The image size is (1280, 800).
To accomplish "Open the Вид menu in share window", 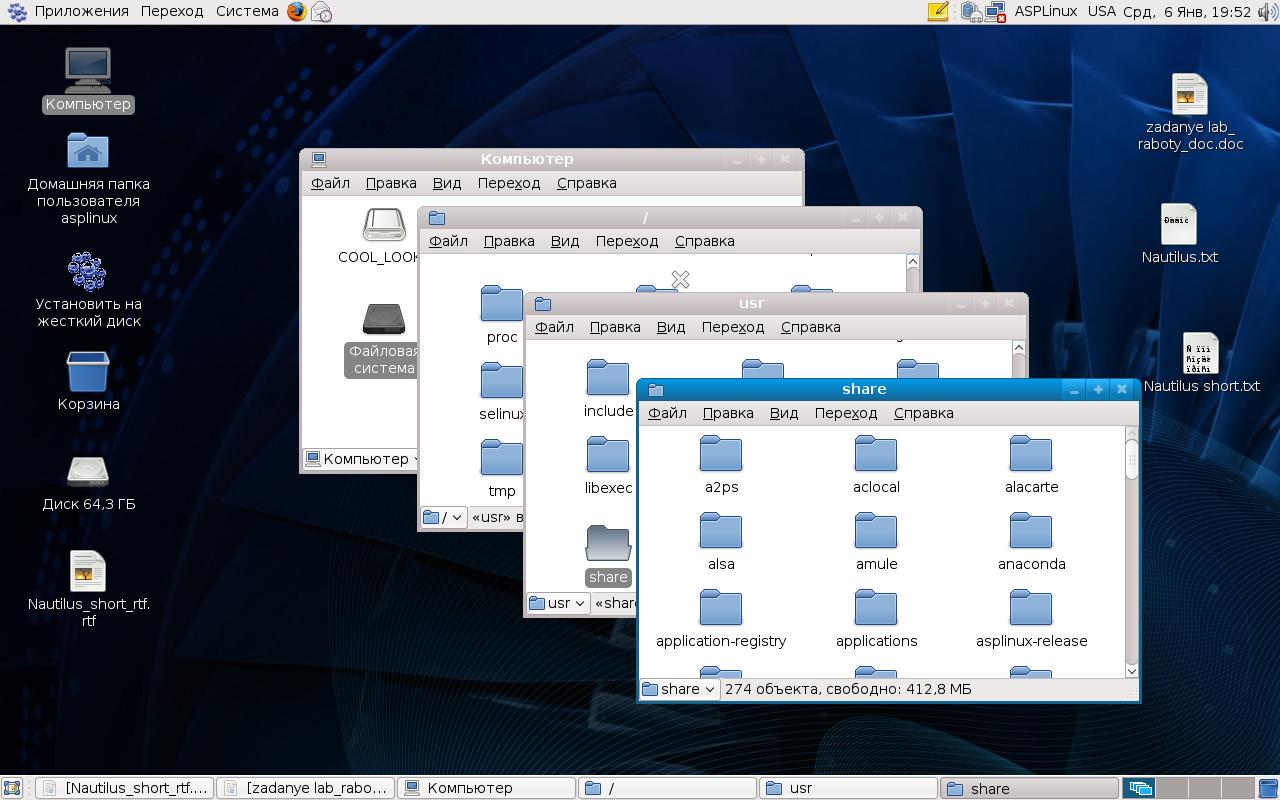I will click(784, 413).
